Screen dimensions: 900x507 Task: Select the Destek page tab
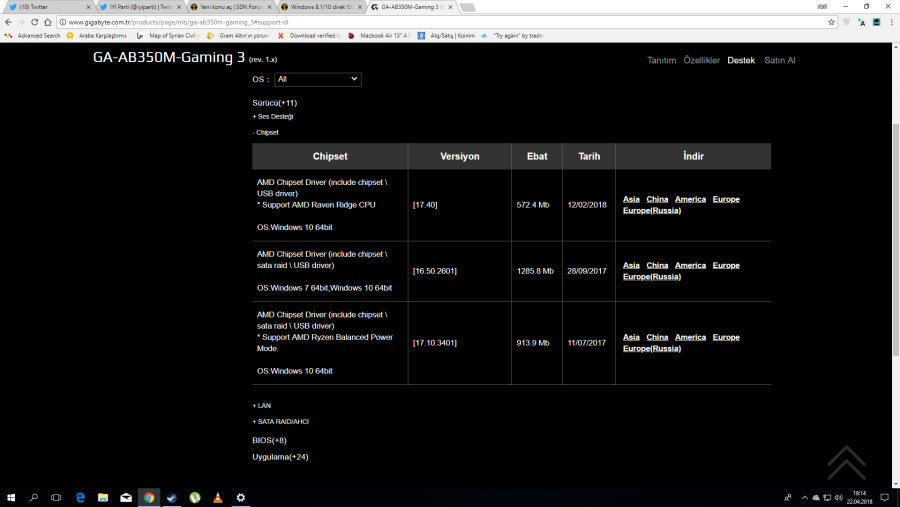[x=741, y=60]
